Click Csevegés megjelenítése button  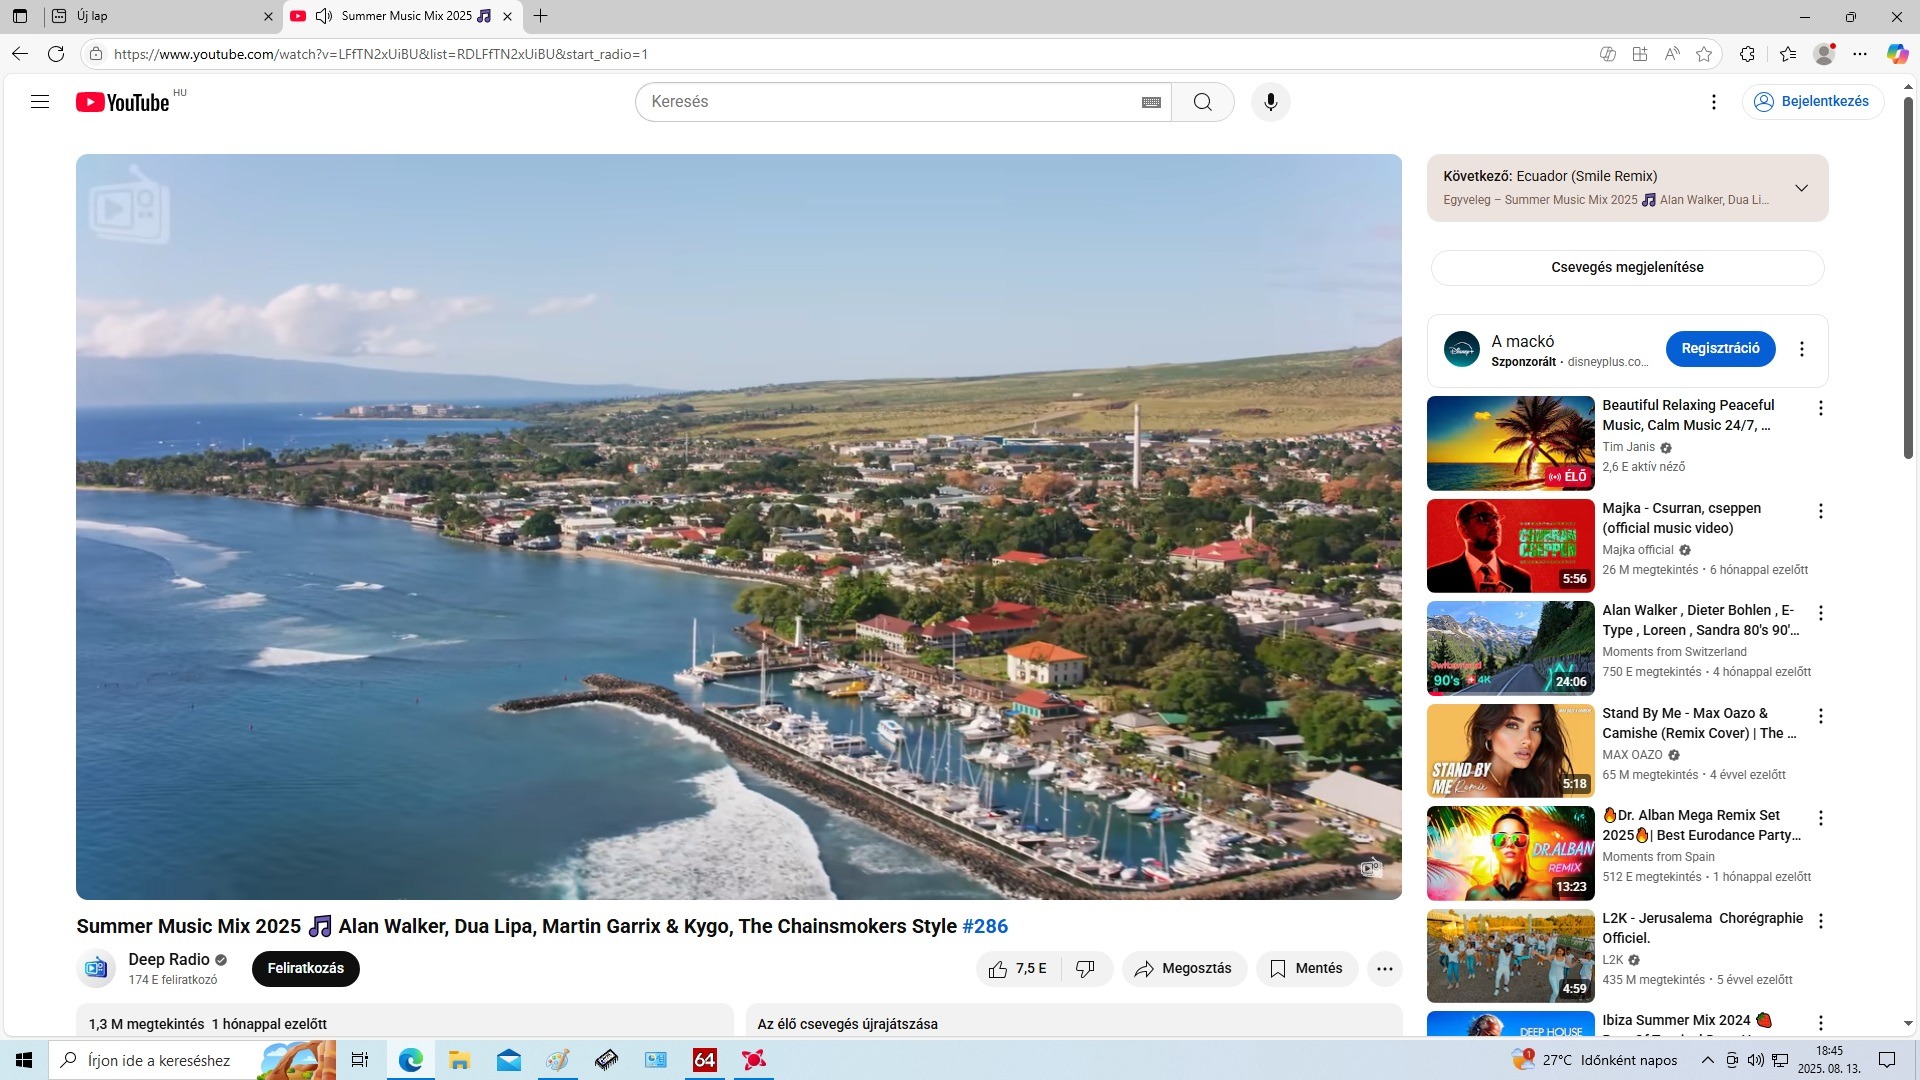(x=1627, y=267)
